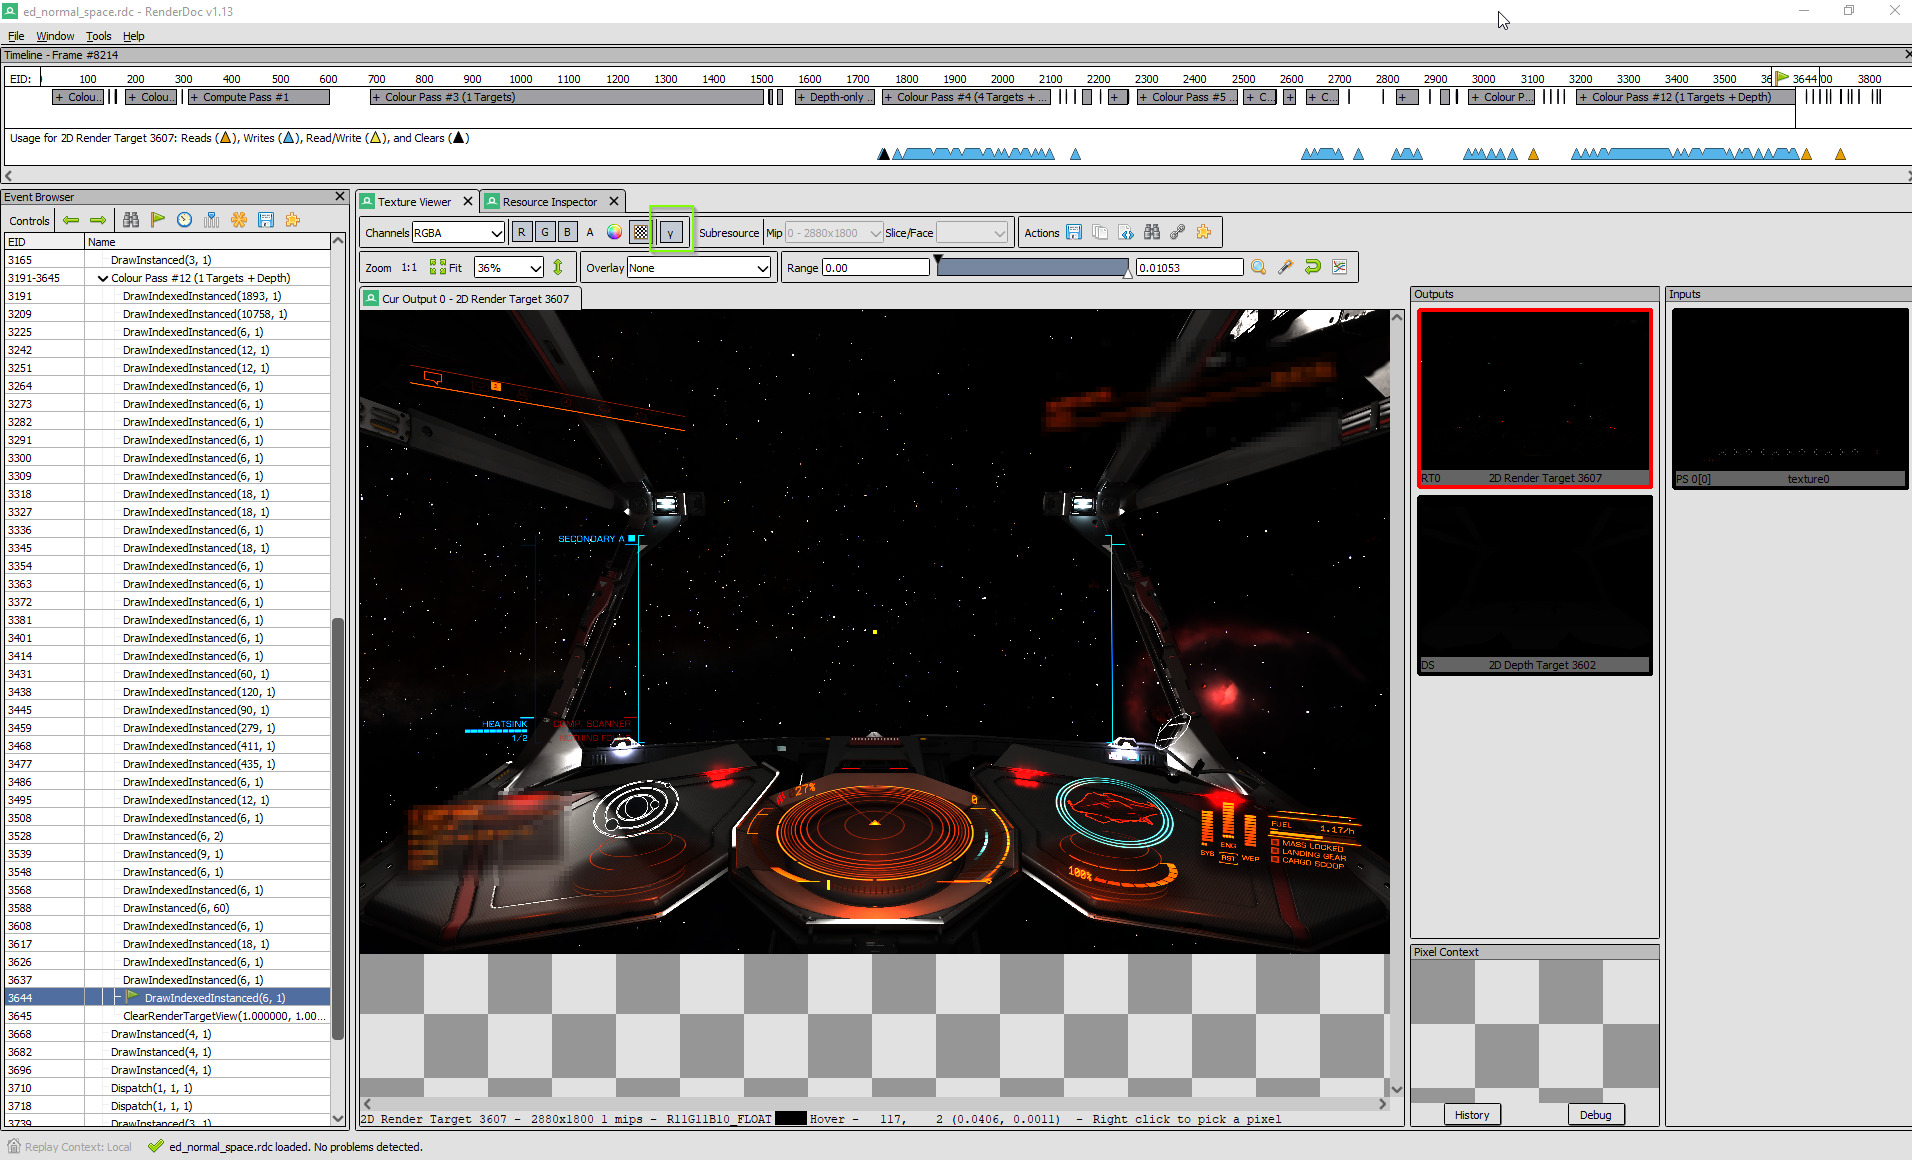Flip texture vertically with green arrow icon
This screenshot has width=1912, height=1160.
[558, 267]
